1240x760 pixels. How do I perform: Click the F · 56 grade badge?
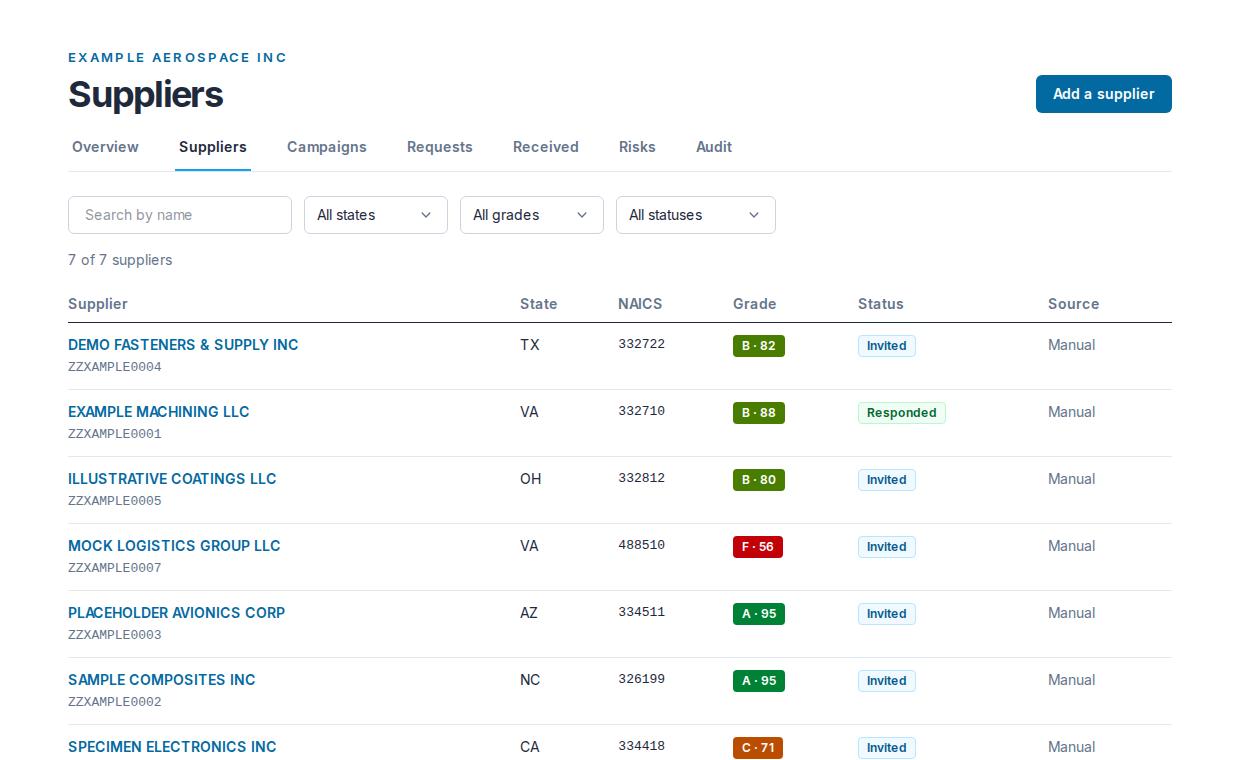coord(758,547)
